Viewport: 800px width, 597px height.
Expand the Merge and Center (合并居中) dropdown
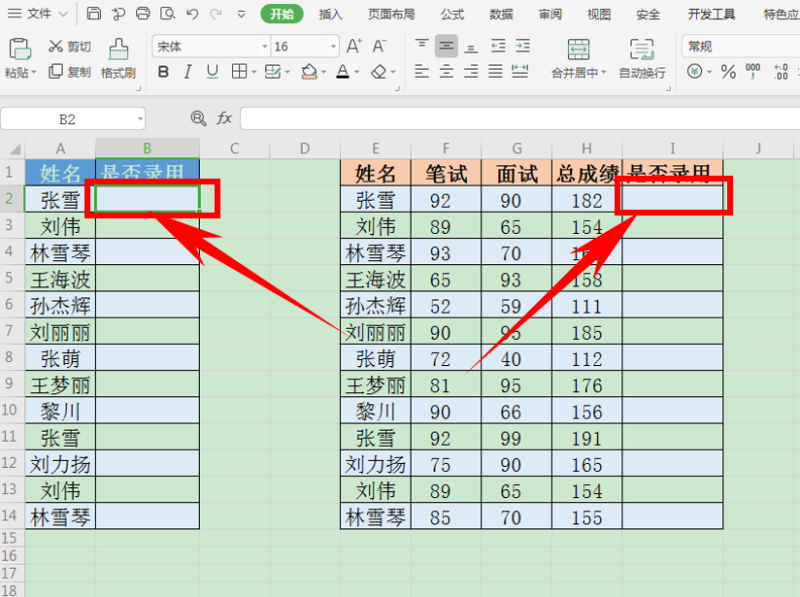click(x=602, y=73)
